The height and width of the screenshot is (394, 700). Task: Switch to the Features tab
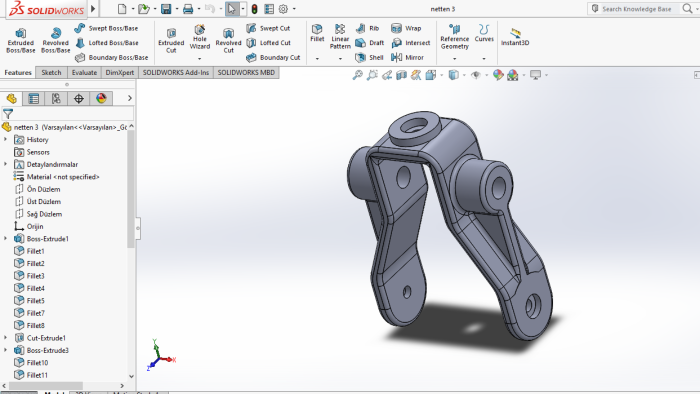click(x=18, y=72)
